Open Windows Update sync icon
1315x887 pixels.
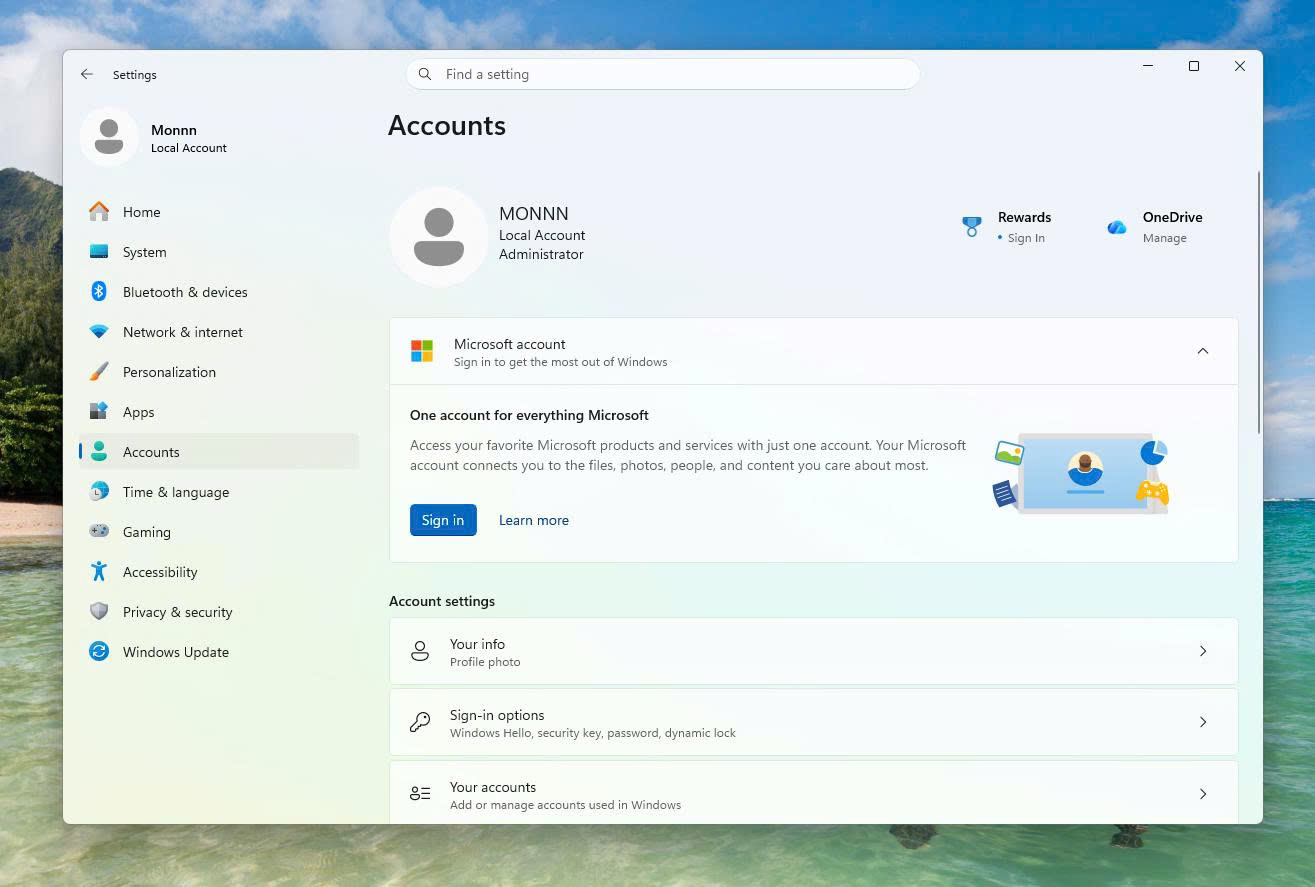99,652
